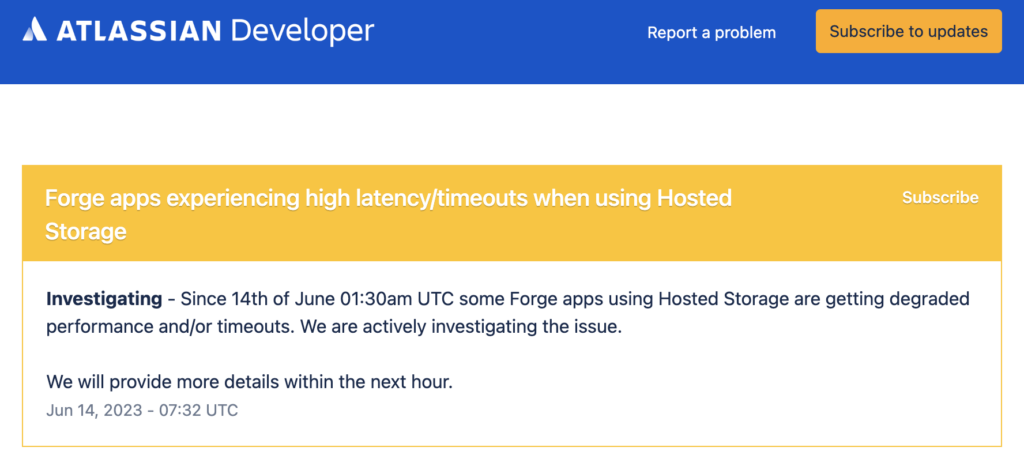This screenshot has width=1024, height=466.
Task: Open the Report a problem link
Action: 711,32
